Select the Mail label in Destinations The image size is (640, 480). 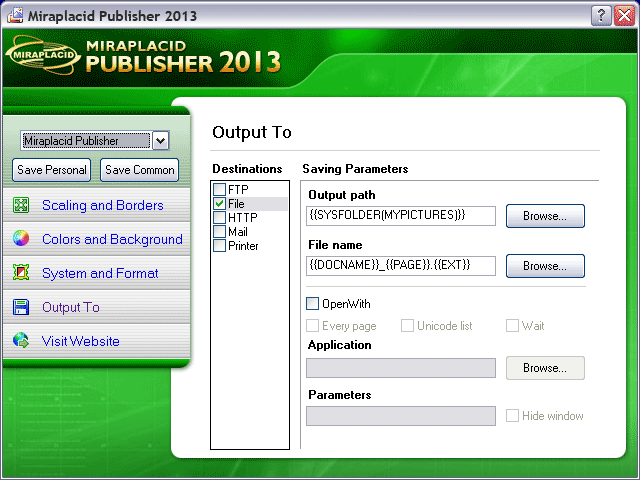click(x=238, y=232)
